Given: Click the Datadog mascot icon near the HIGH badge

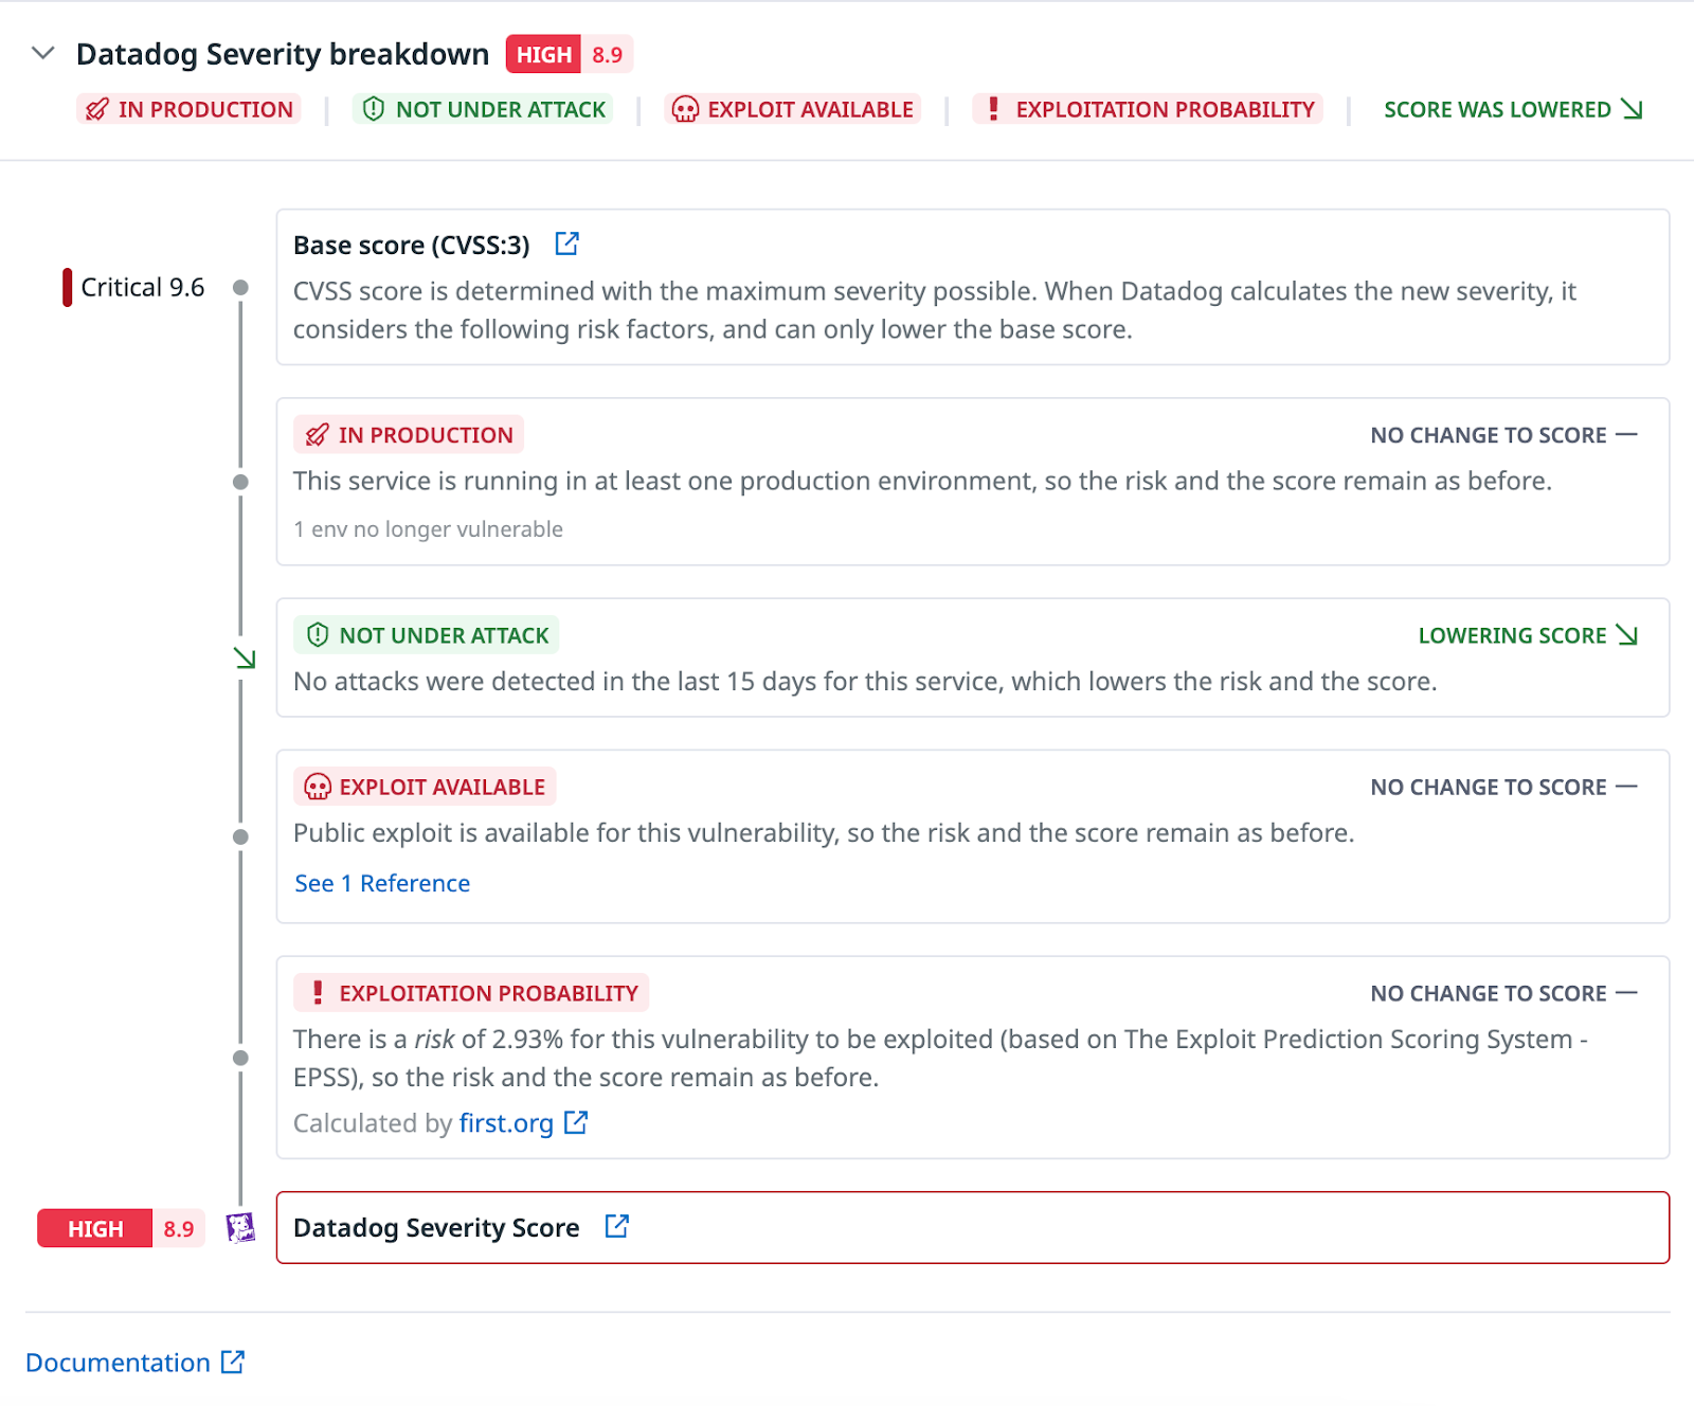Looking at the screenshot, I should pyautogui.click(x=240, y=1227).
